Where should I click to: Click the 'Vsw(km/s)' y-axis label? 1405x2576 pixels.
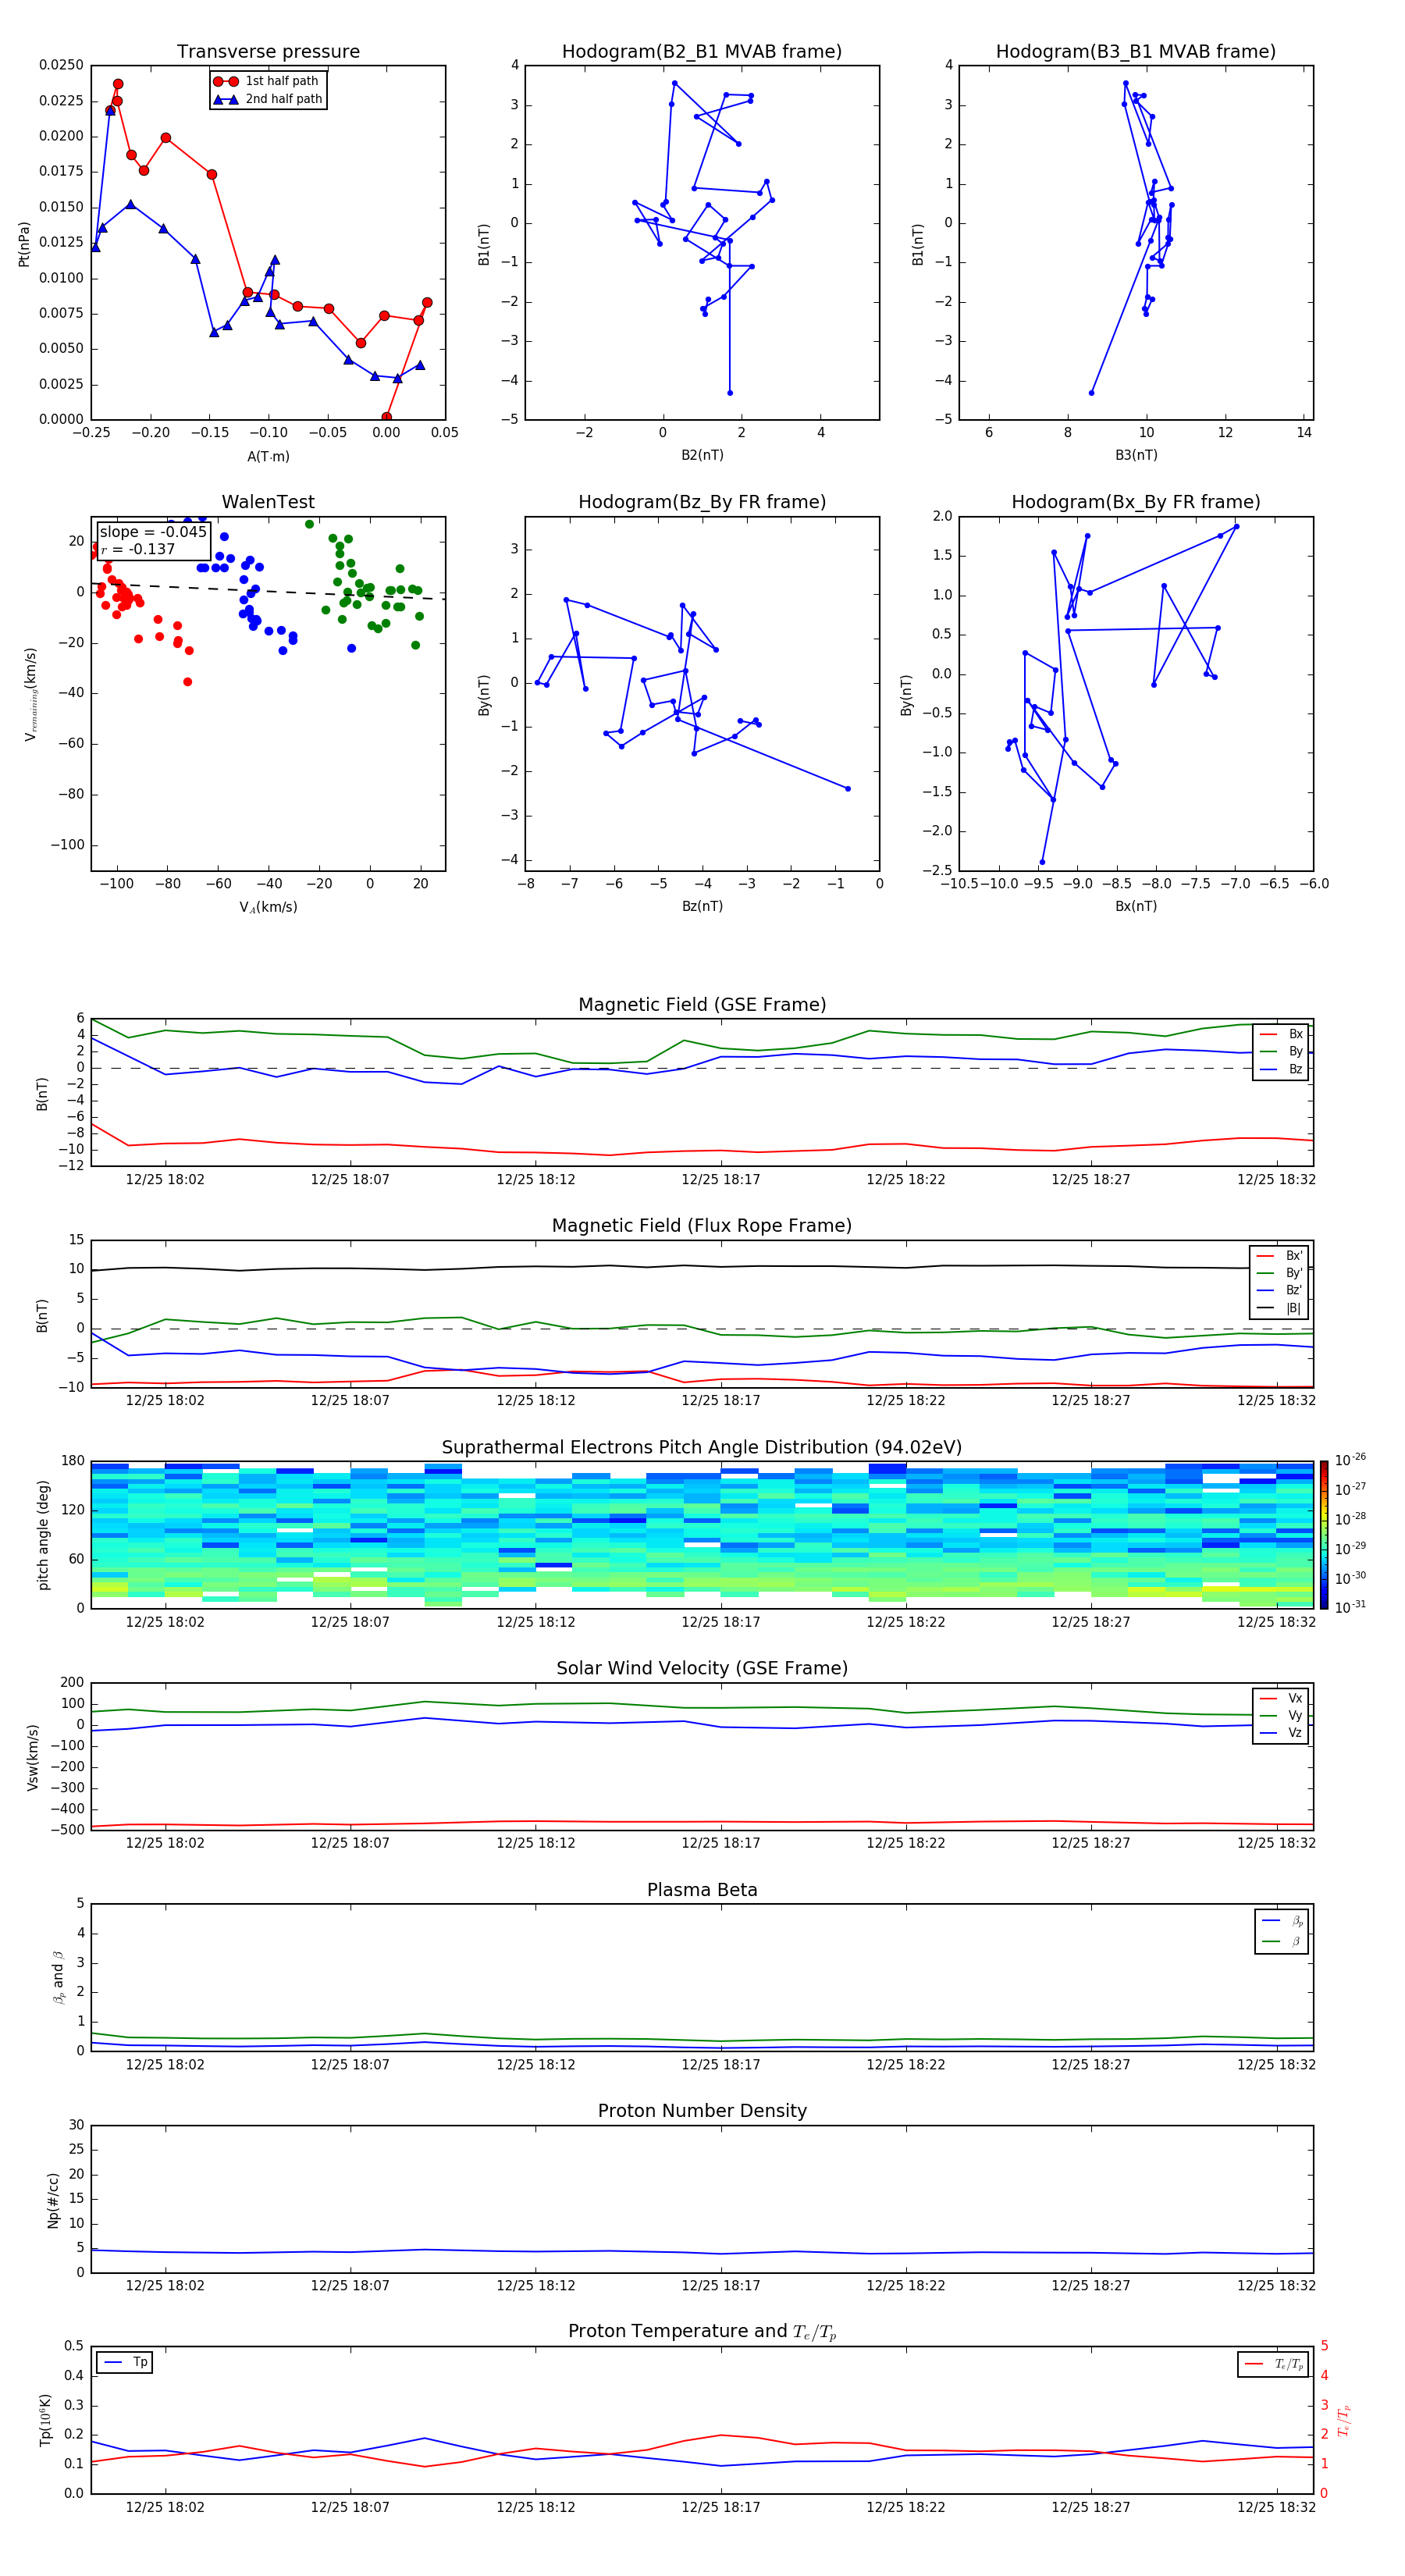pos(32,1757)
